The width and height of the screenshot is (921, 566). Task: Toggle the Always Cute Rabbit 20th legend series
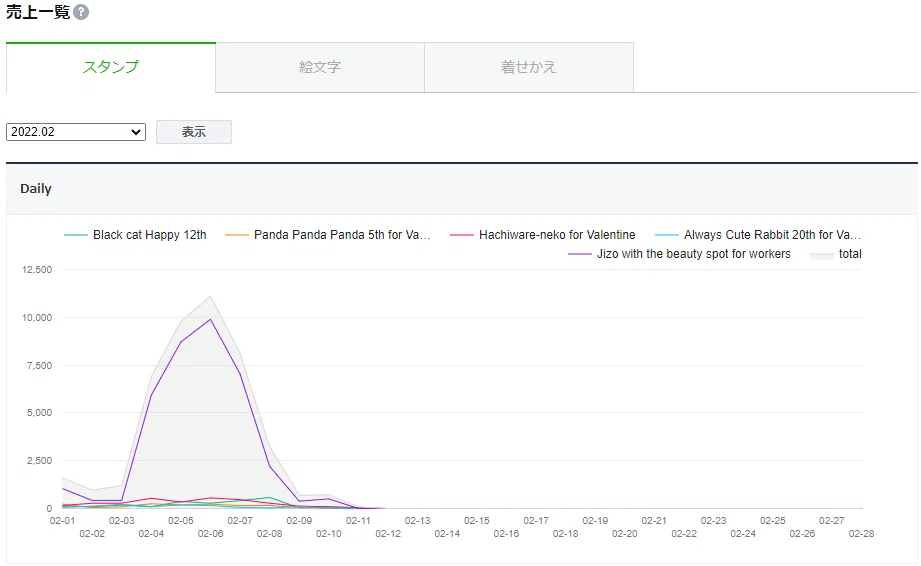(758, 235)
